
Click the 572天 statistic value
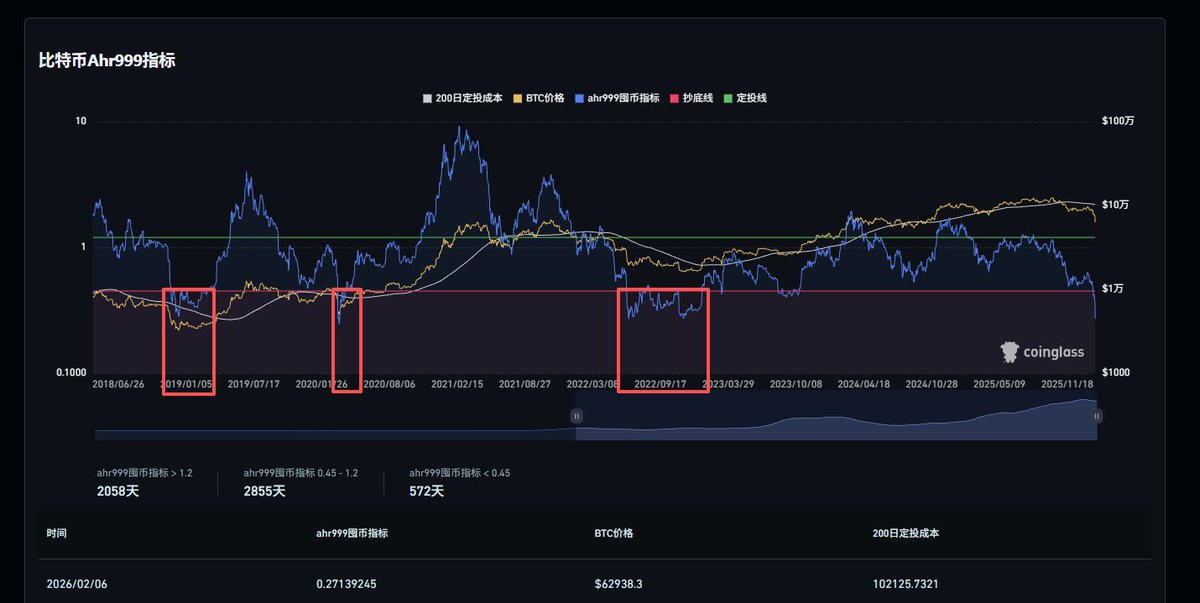tap(427, 491)
